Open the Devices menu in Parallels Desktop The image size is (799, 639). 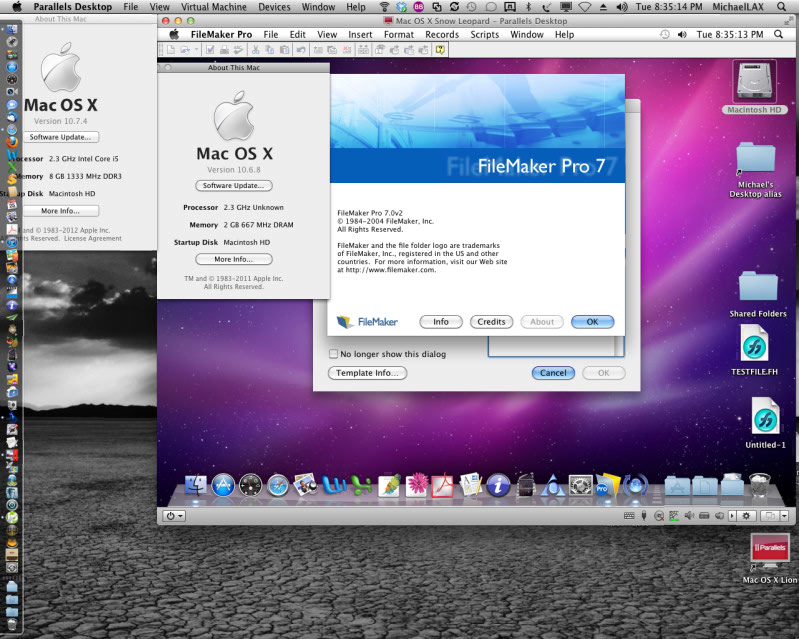coord(274,7)
